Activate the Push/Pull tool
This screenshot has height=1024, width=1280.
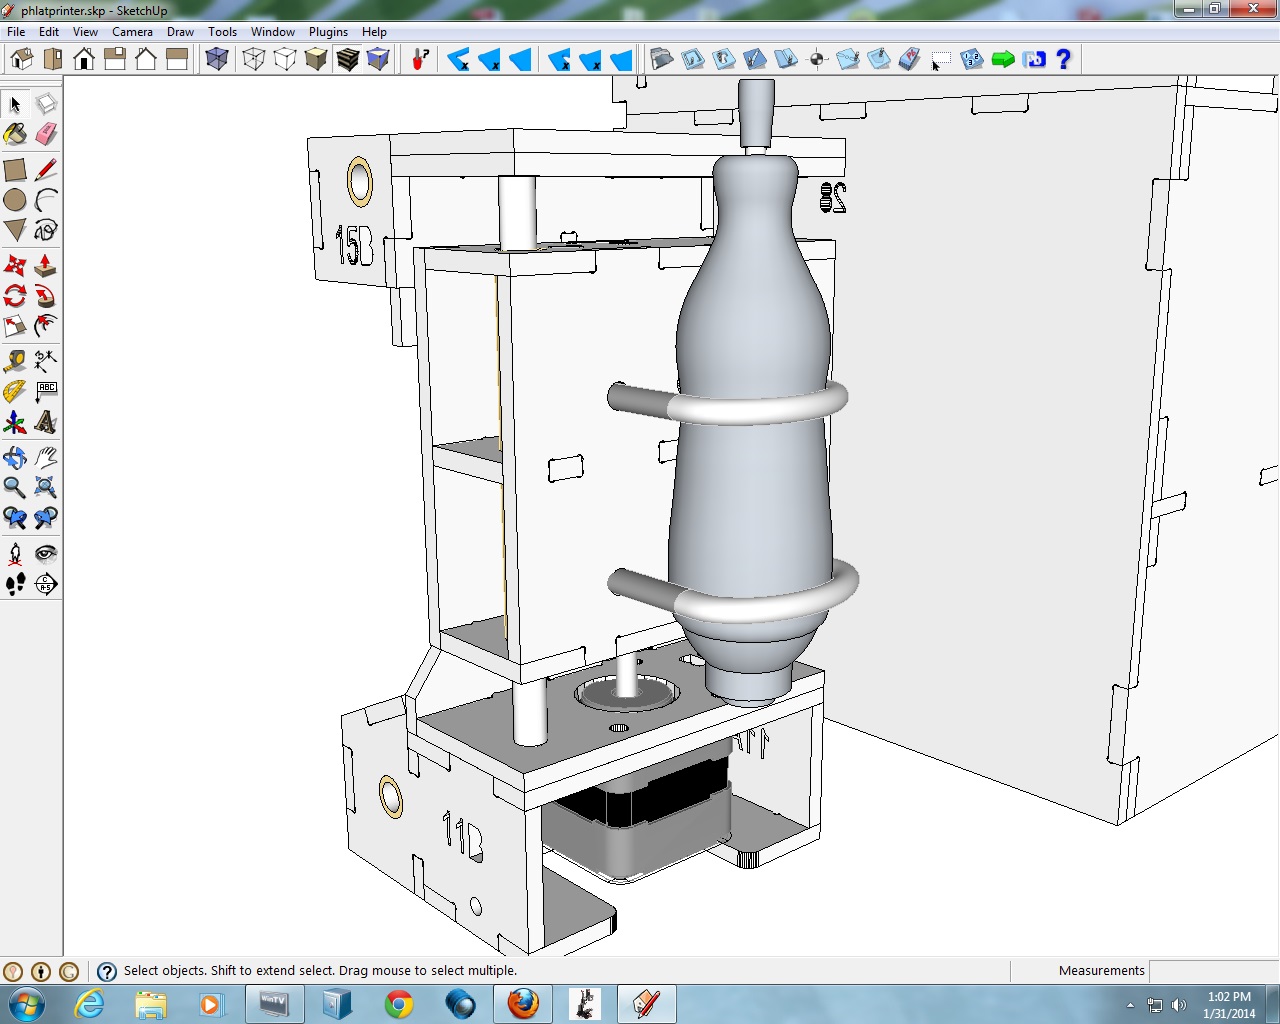[46, 265]
